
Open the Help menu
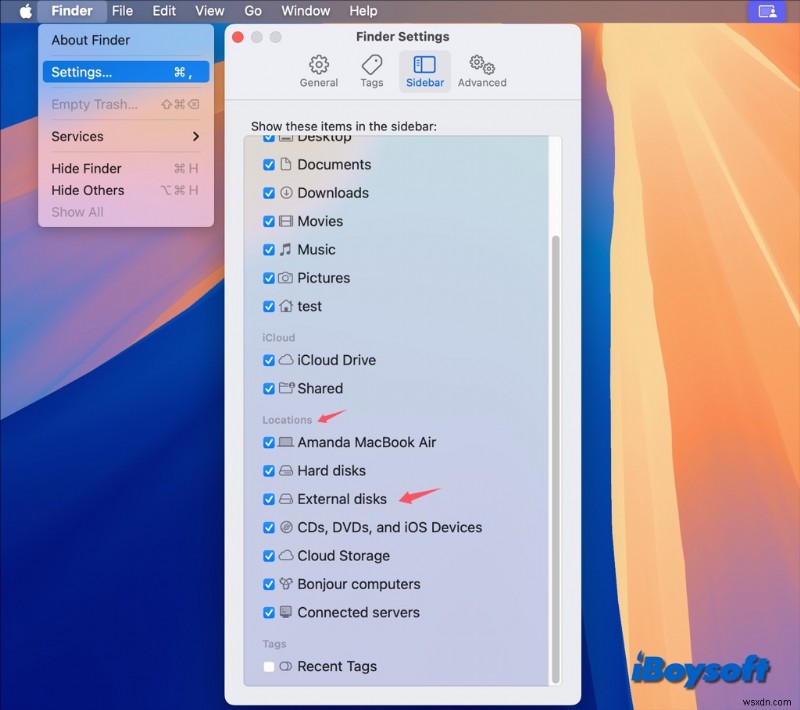pos(363,11)
